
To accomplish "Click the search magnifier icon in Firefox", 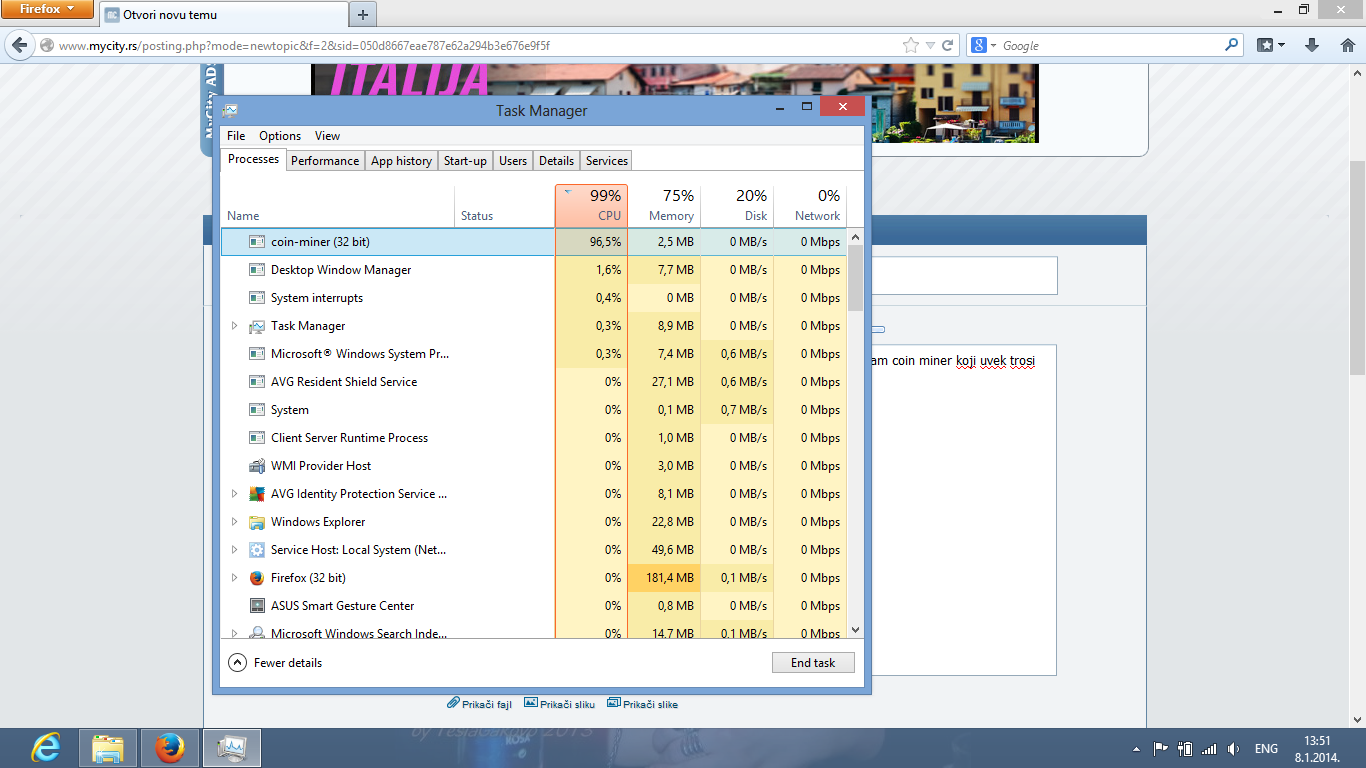I will coord(1232,45).
